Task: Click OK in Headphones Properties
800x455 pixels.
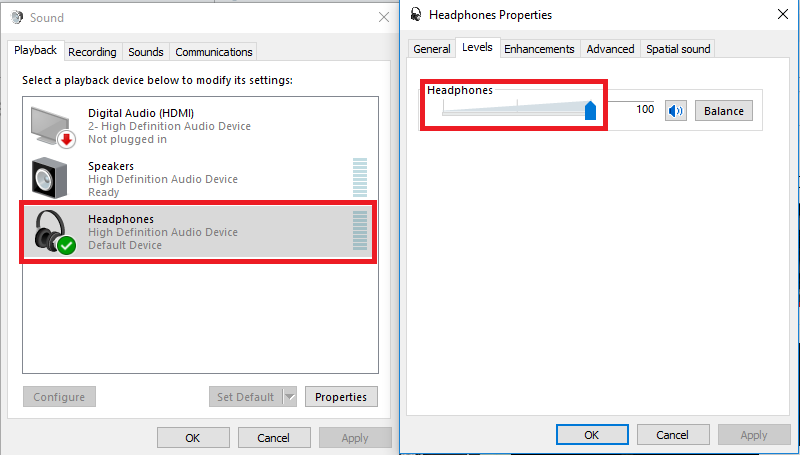Action: (591, 435)
